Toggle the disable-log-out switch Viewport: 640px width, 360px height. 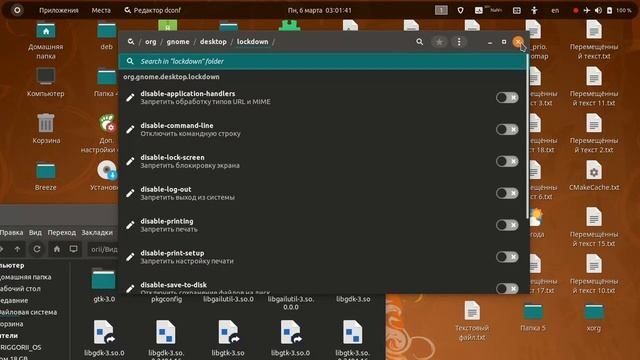coord(507,193)
